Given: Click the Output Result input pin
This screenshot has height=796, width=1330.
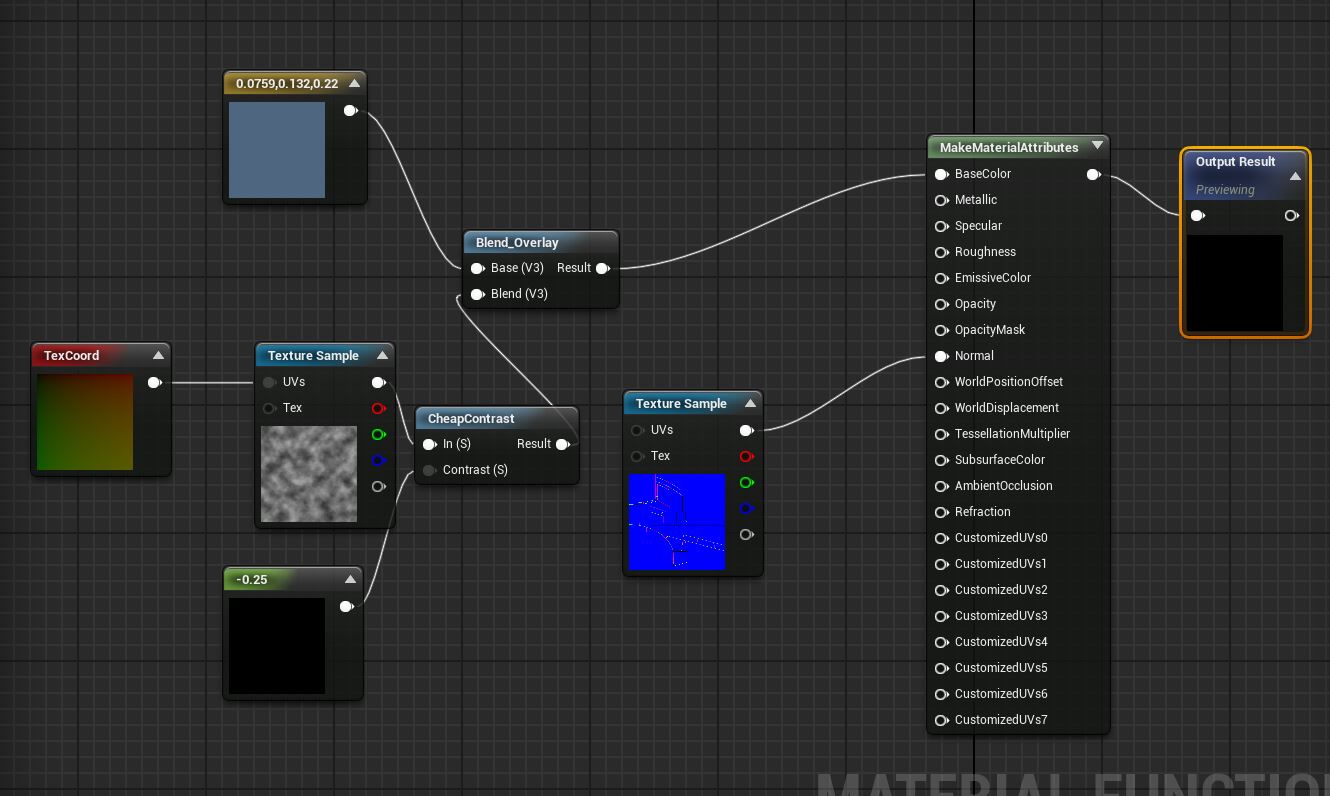Looking at the screenshot, I should coord(1197,215).
